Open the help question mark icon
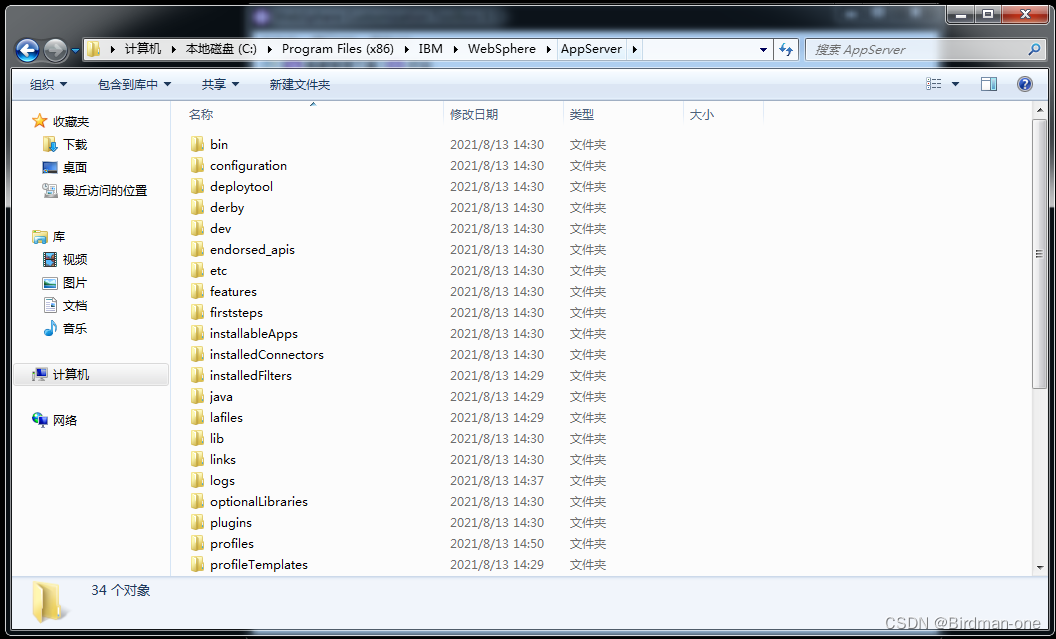1056x639 pixels. [1024, 84]
